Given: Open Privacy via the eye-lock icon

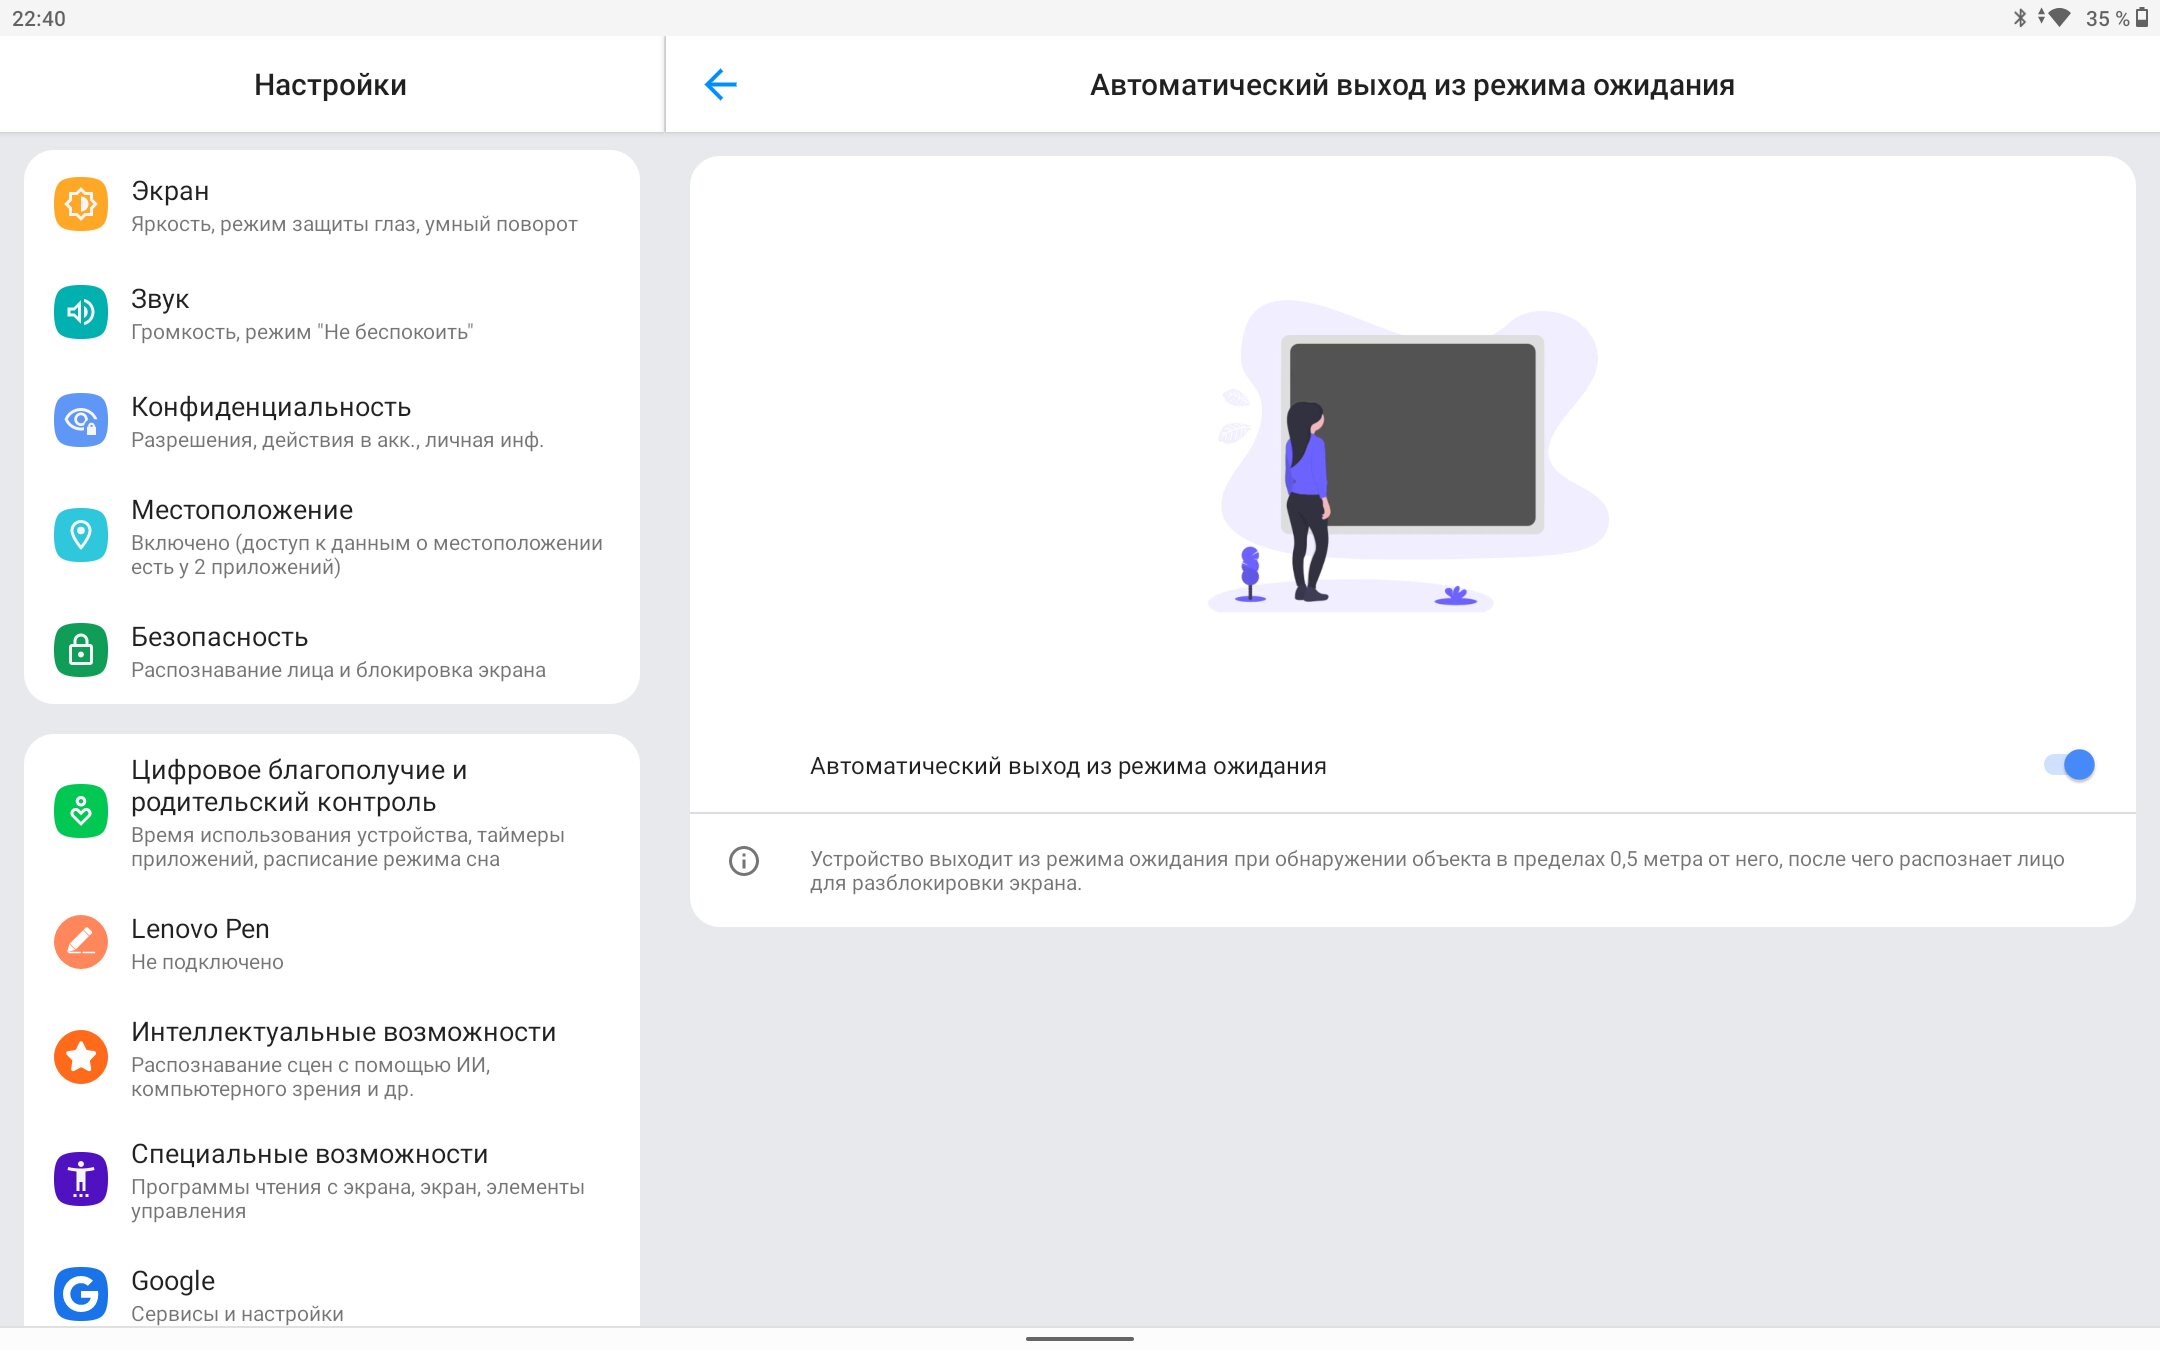Looking at the screenshot, I should tap(81, 421).
